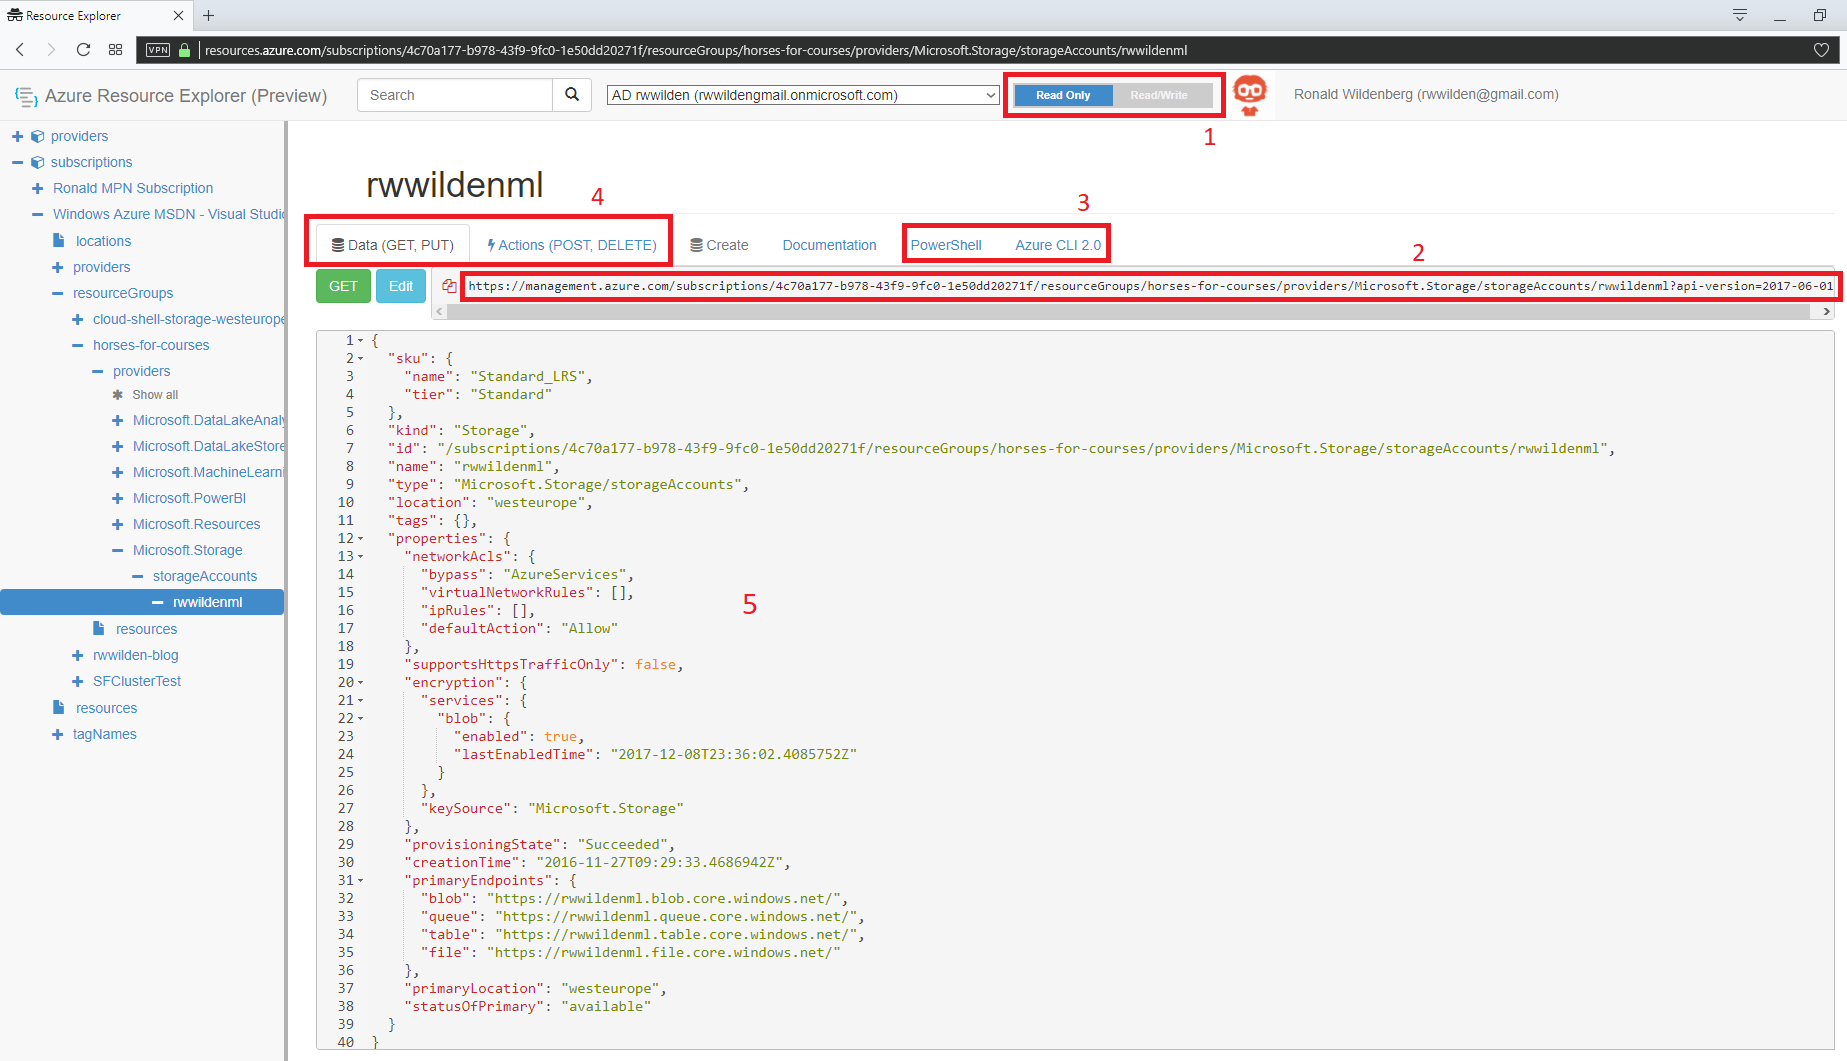Switch mode to Read Only
This screenshot has height=1061, width=1847.
tap(1063, 95)
